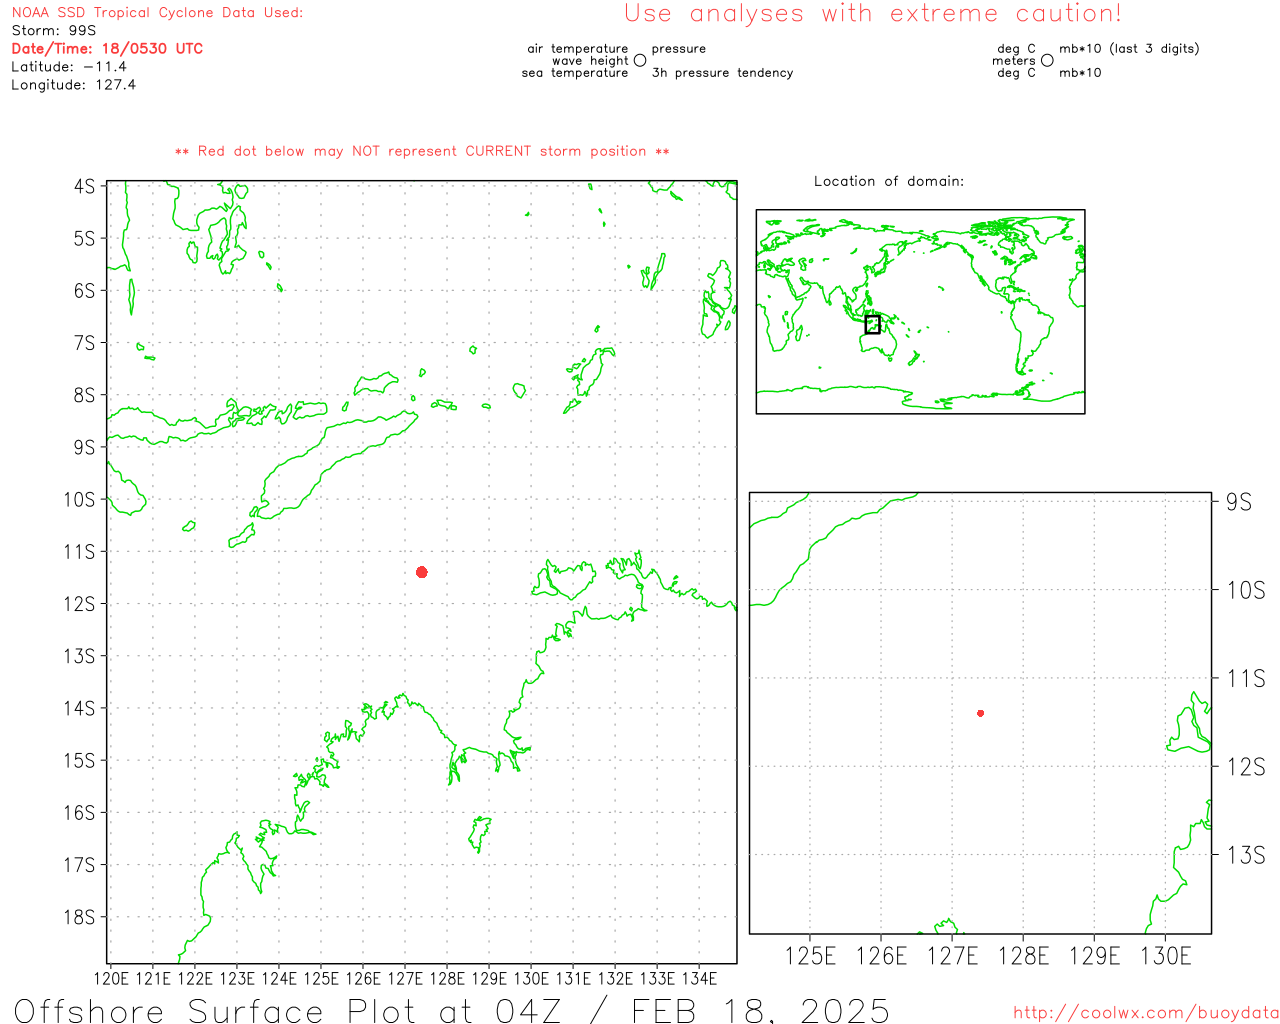Image resolution: width=1280 pixels, height=1024 pixels.
Task: Click the right legend units circle
Action: [x=1047, y=61]
